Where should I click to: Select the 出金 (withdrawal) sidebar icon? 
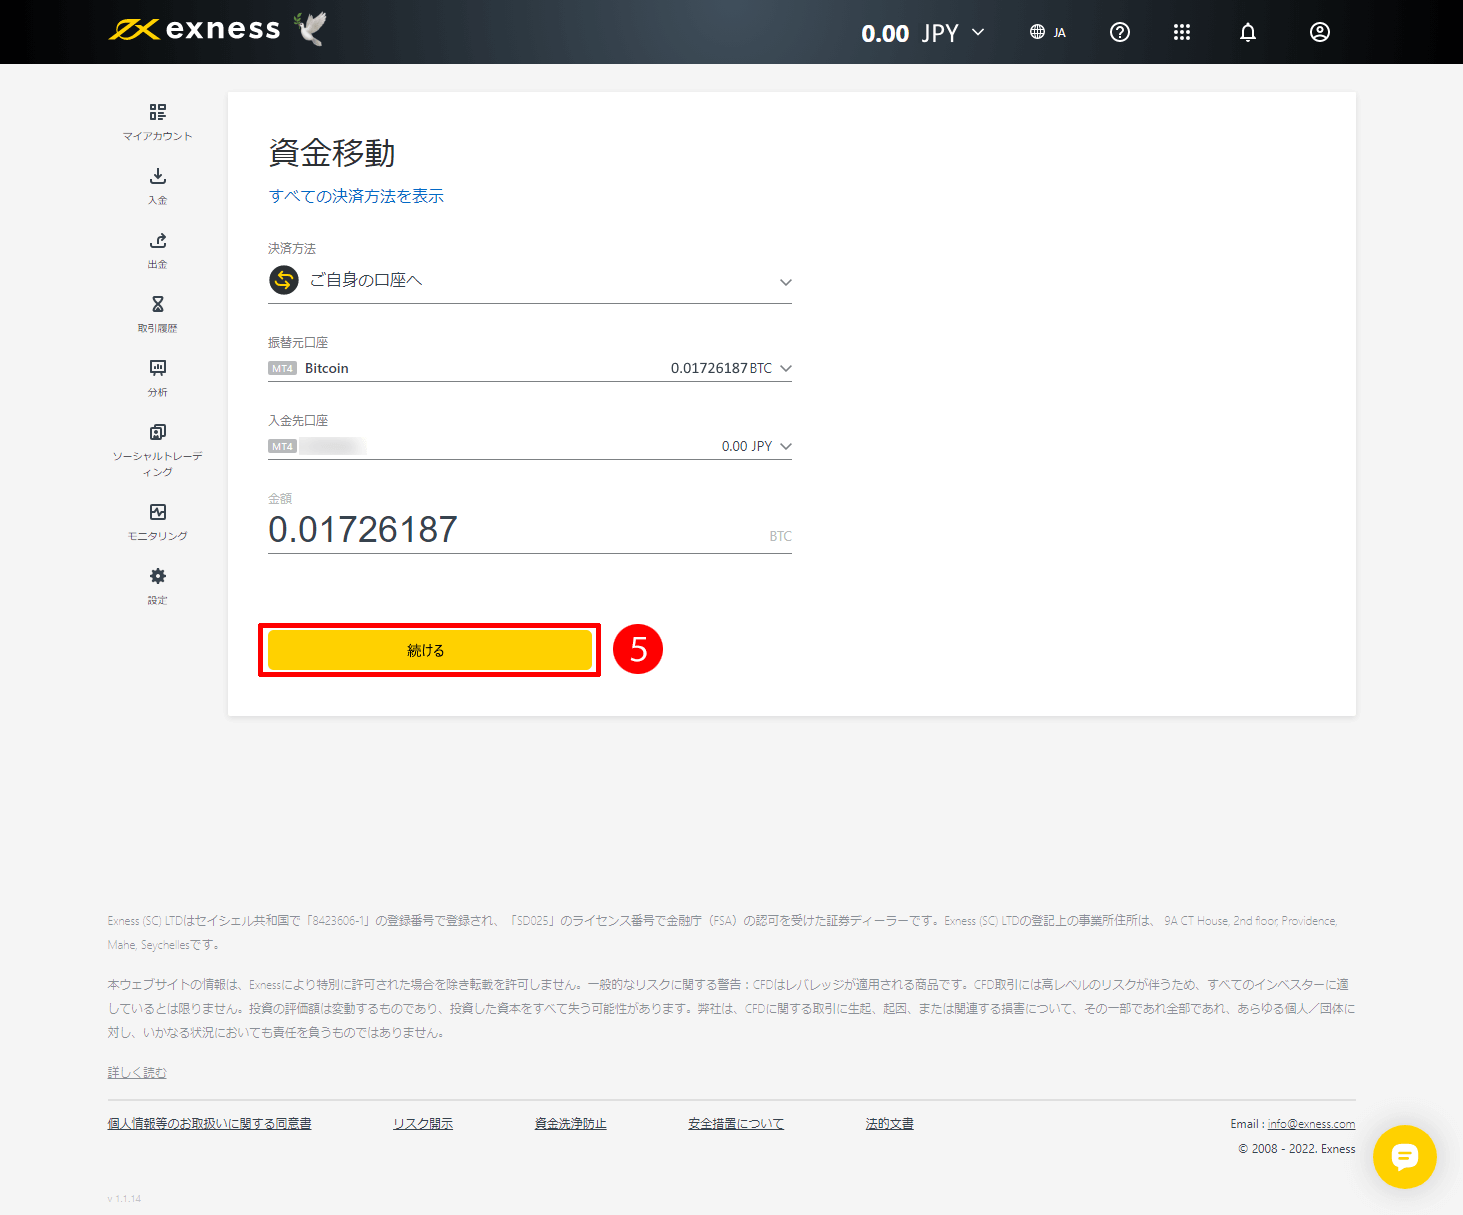click(x=157, y=249)
